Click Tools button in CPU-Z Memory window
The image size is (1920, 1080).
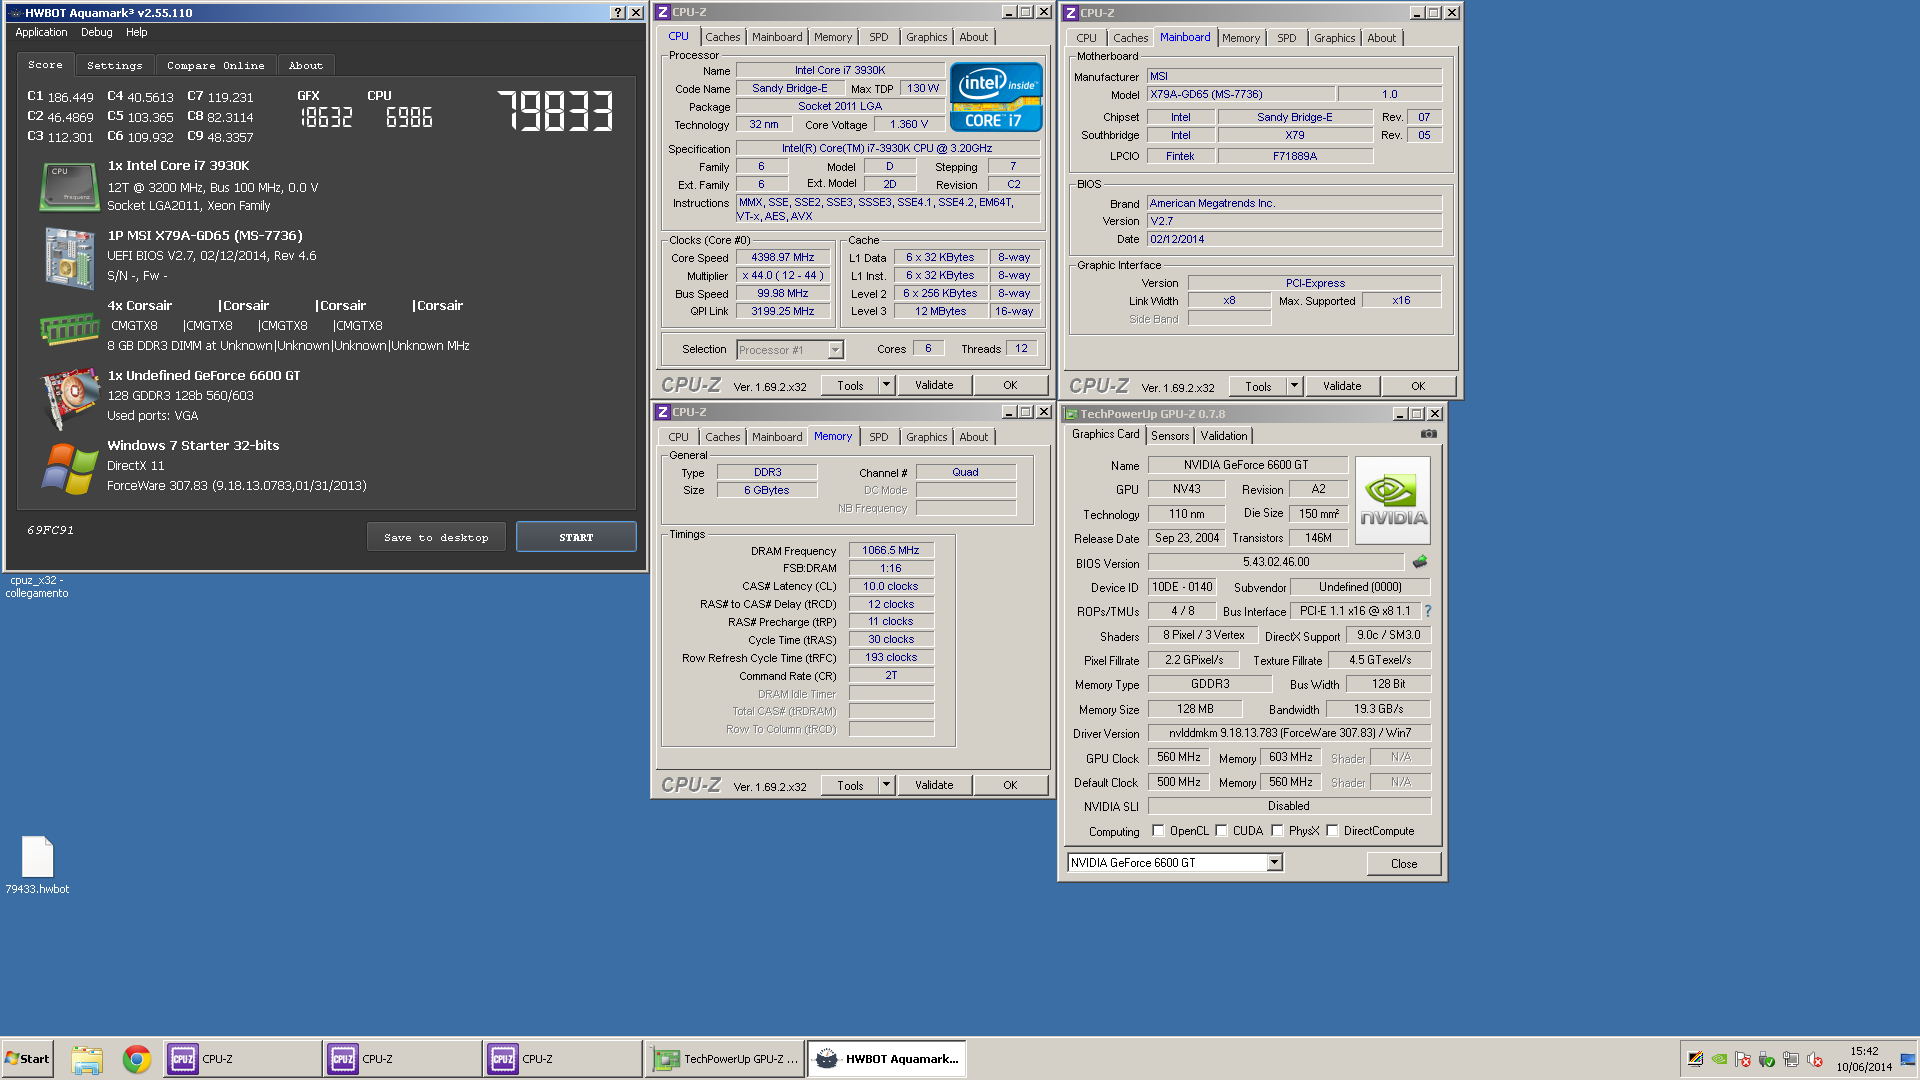pos(850,785)
